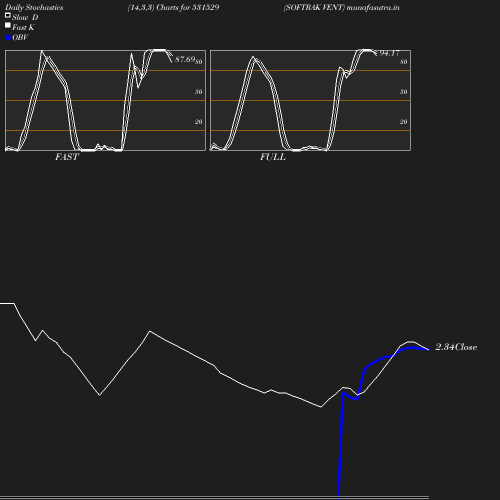Screen dimensions: 500x500
Task: Click the 50 axis label in FAST chart
Action: [199, 92]
